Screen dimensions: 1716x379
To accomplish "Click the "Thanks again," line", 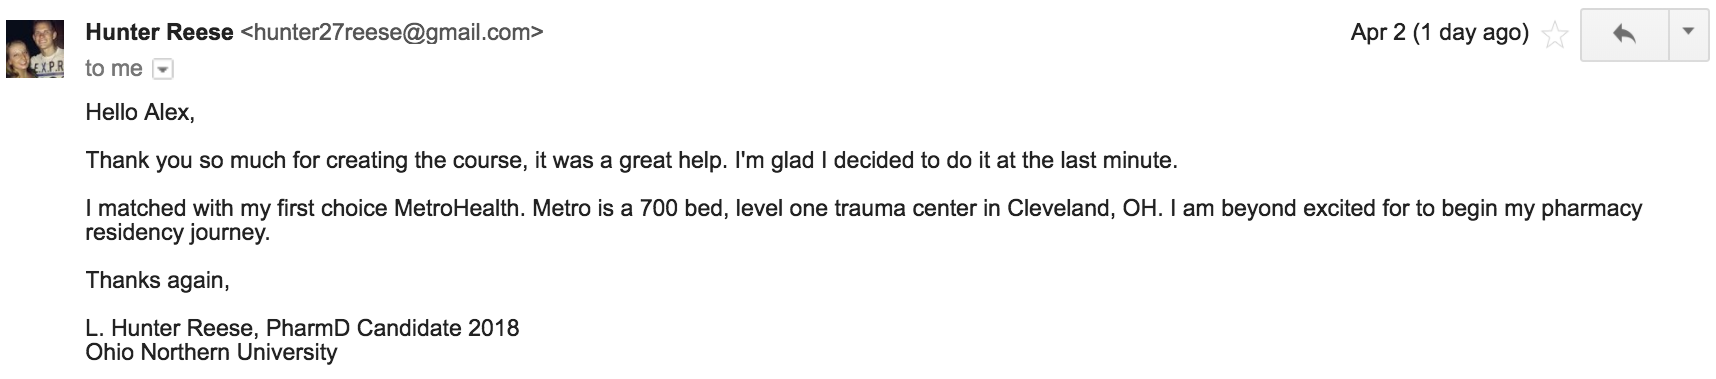I will 158,281.
